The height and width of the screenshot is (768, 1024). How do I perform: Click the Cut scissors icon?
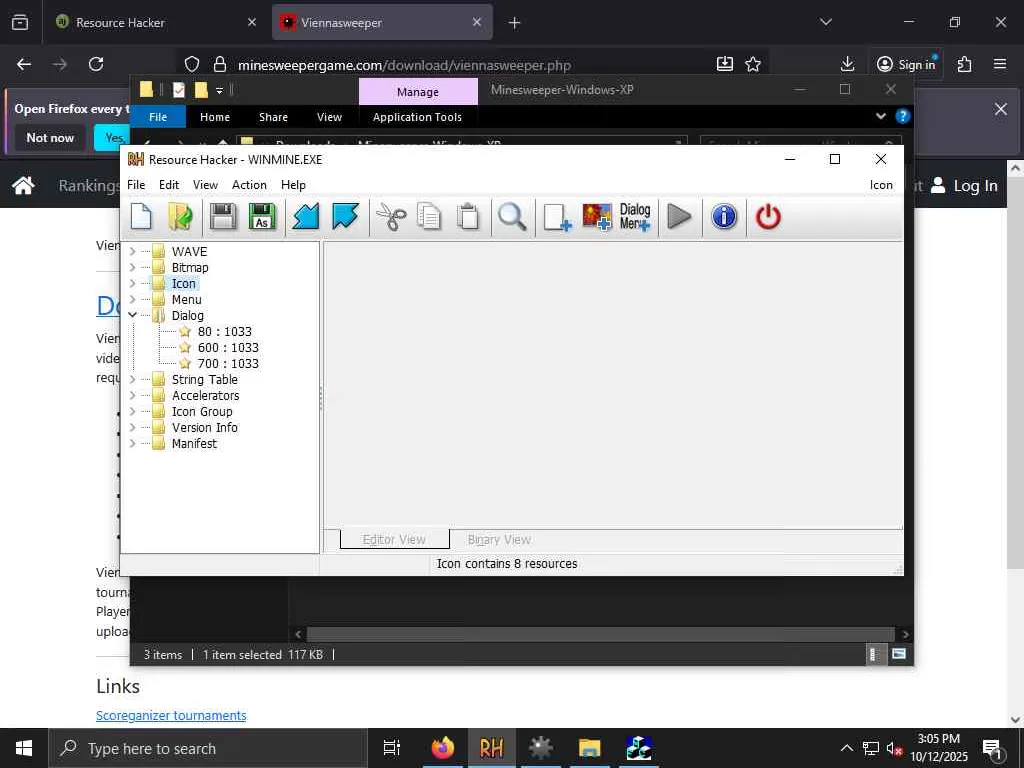[391, 217]
